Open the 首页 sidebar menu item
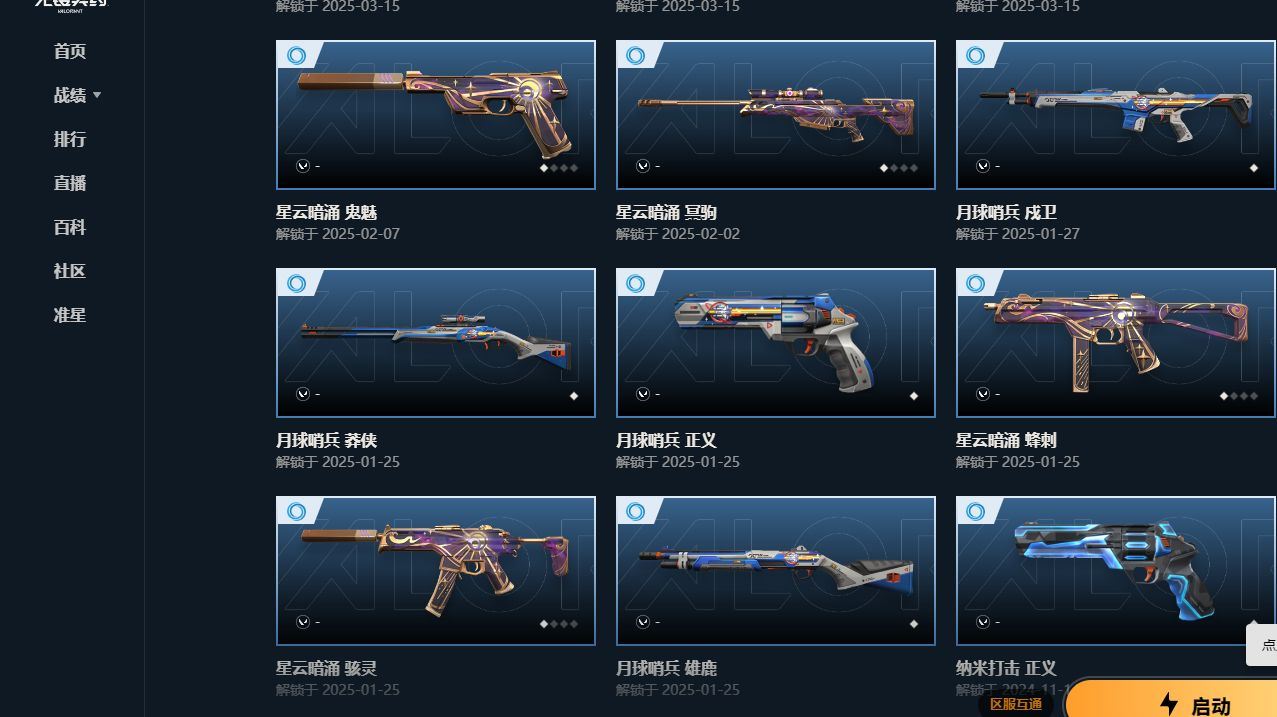 pos(70,51)
